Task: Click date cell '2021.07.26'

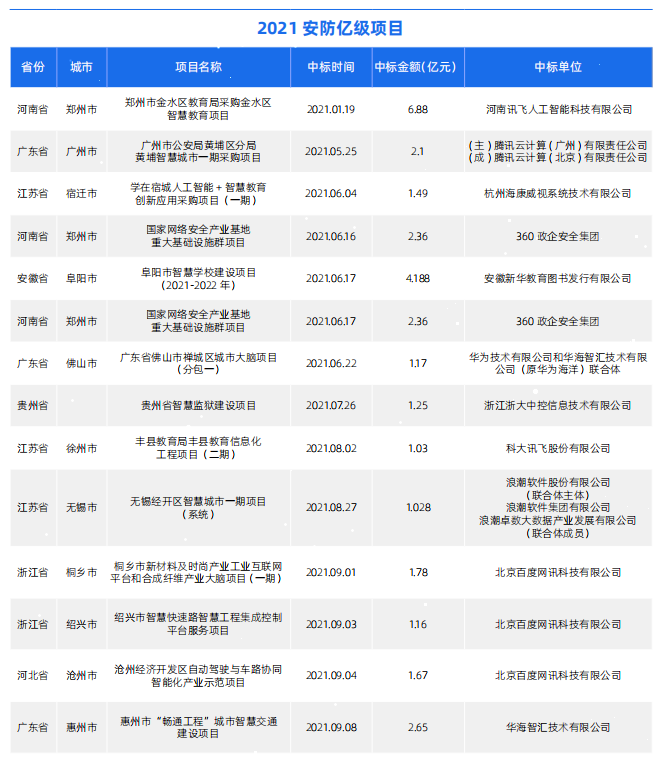Action: tap(331, 406)
